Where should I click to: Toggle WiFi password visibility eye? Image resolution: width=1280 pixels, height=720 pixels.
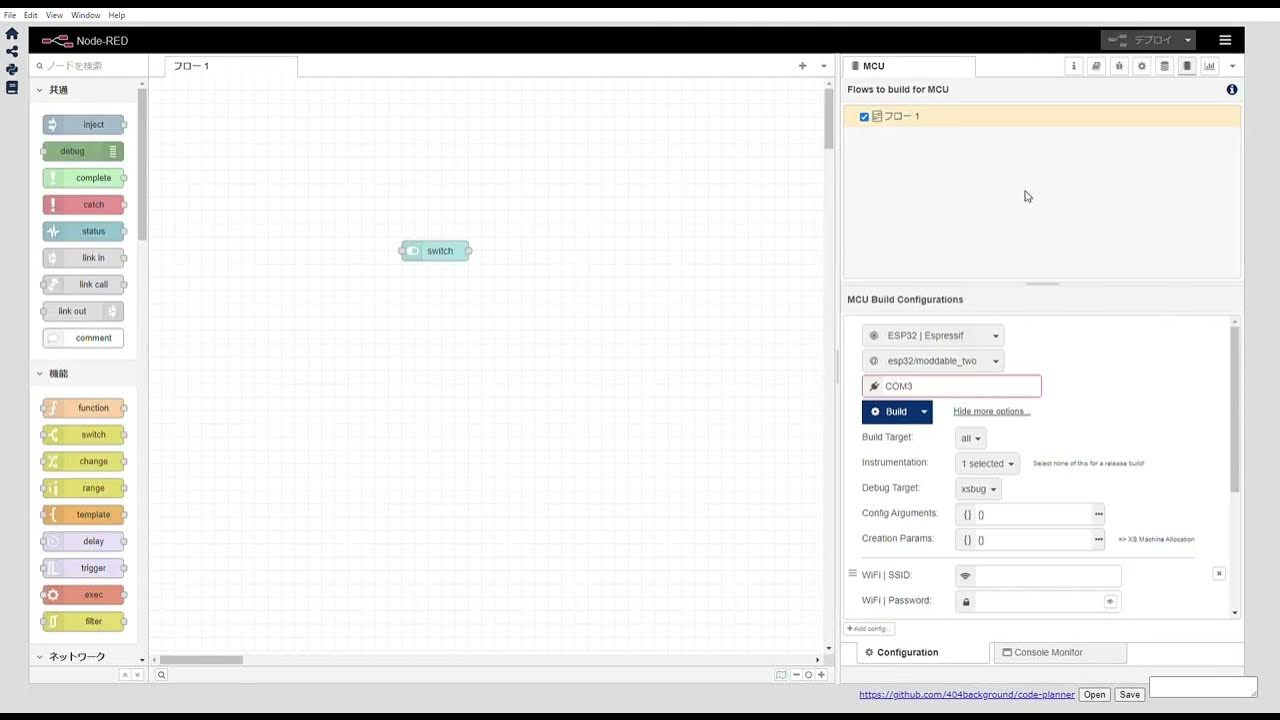click(1110, 602)
